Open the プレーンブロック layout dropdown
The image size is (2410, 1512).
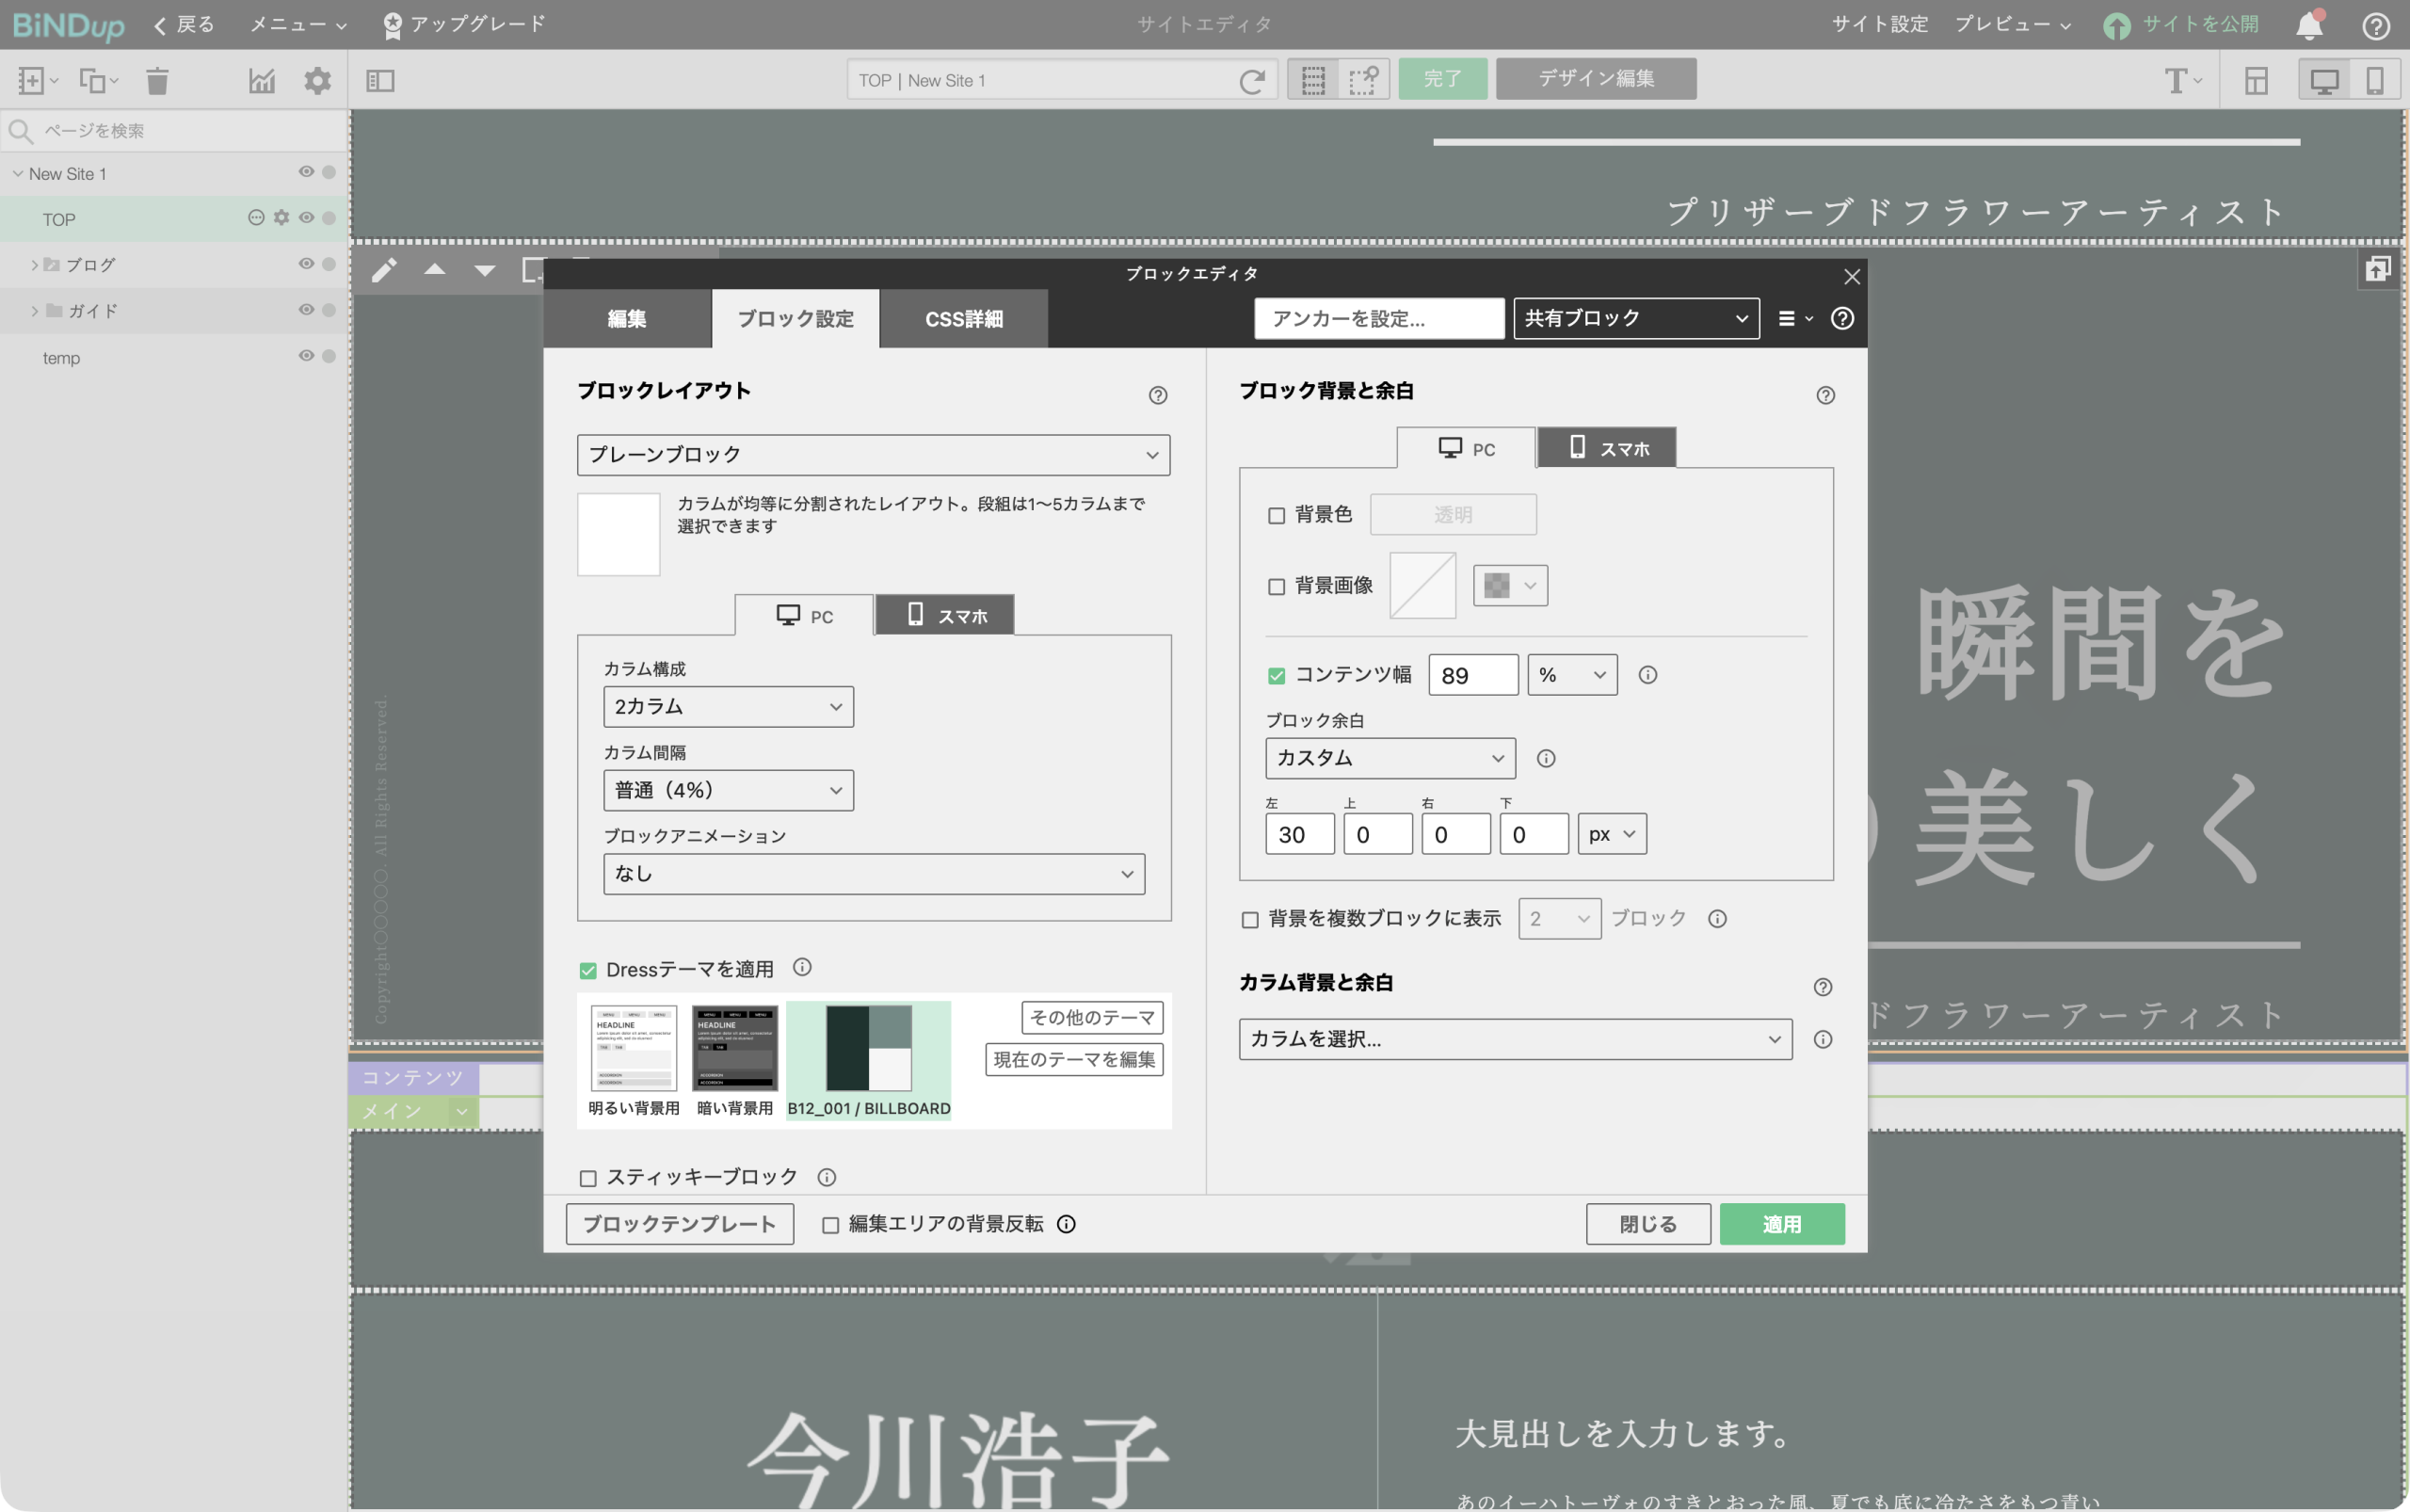(x=873, y=455)
